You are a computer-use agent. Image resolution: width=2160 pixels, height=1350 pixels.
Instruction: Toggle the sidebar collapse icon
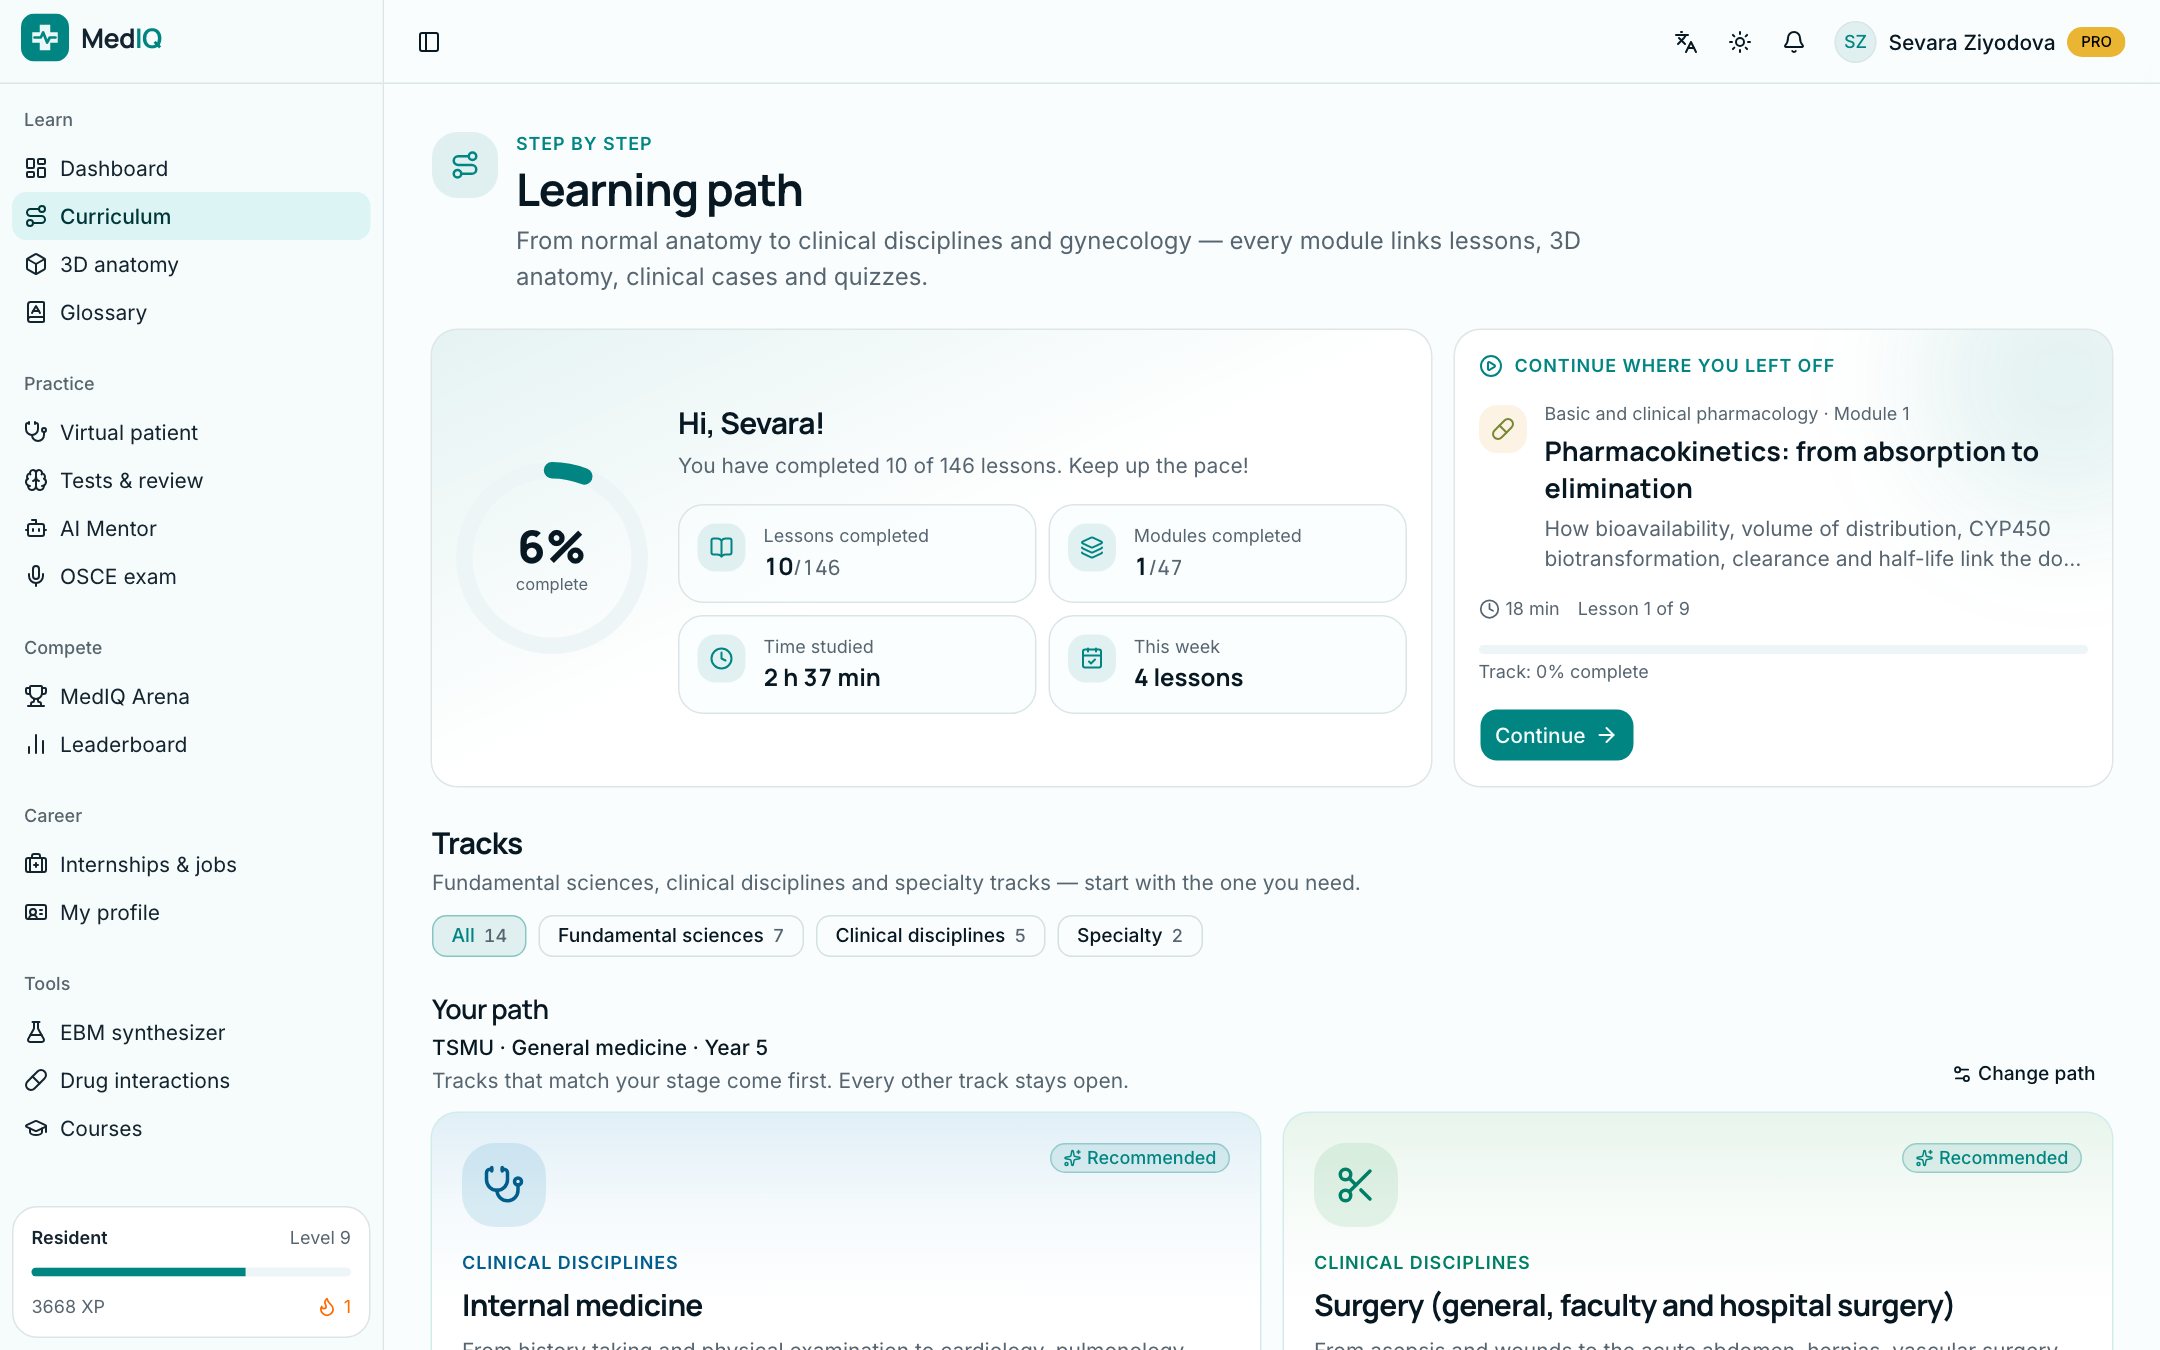tap(429, 42)
